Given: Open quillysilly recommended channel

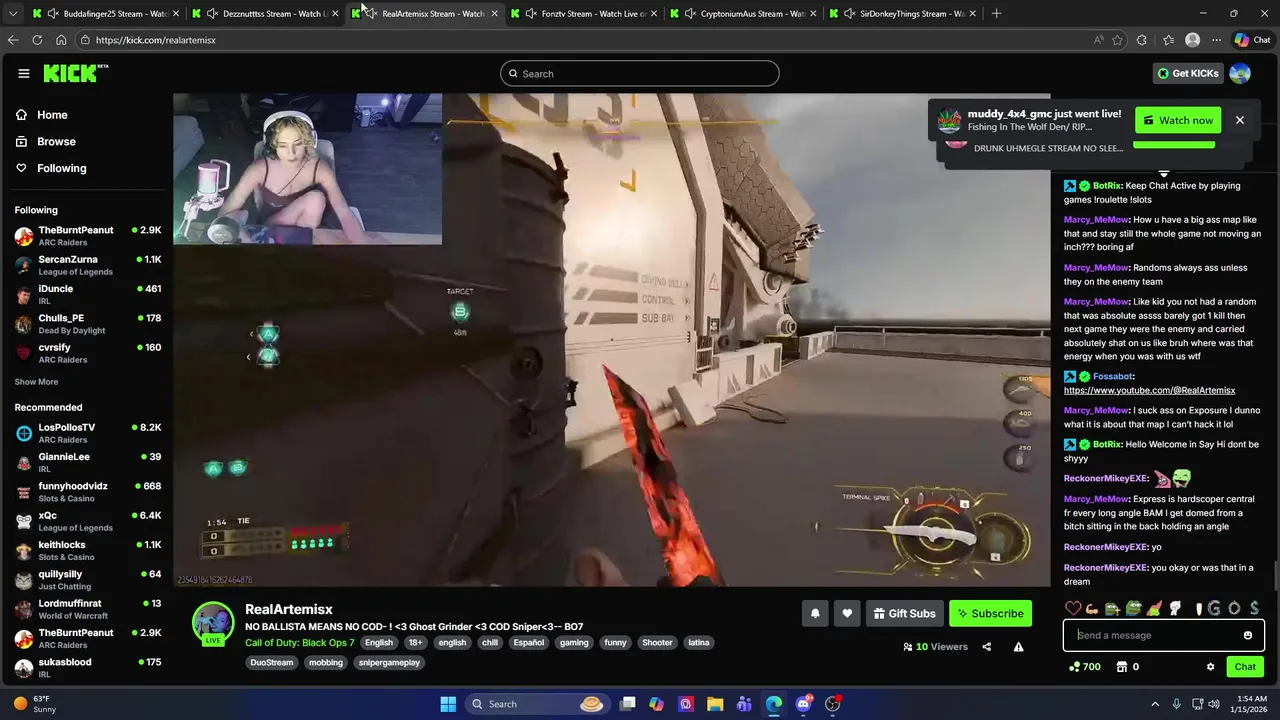Looking at the screenshot, I should [87, 580].
